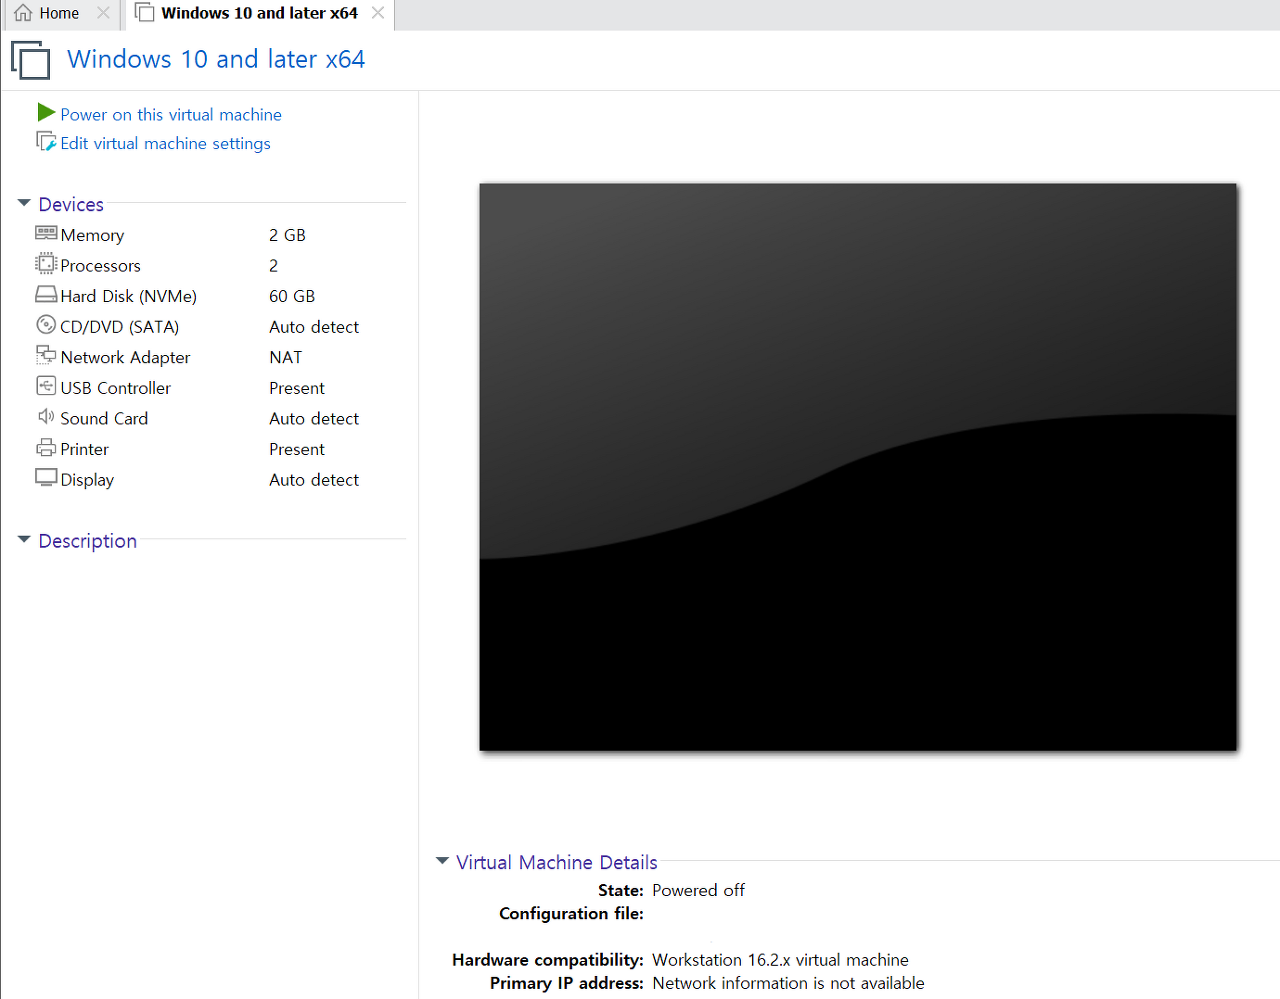
Task: Open the Network Adapter entry
Action: [x=125, y=357]
